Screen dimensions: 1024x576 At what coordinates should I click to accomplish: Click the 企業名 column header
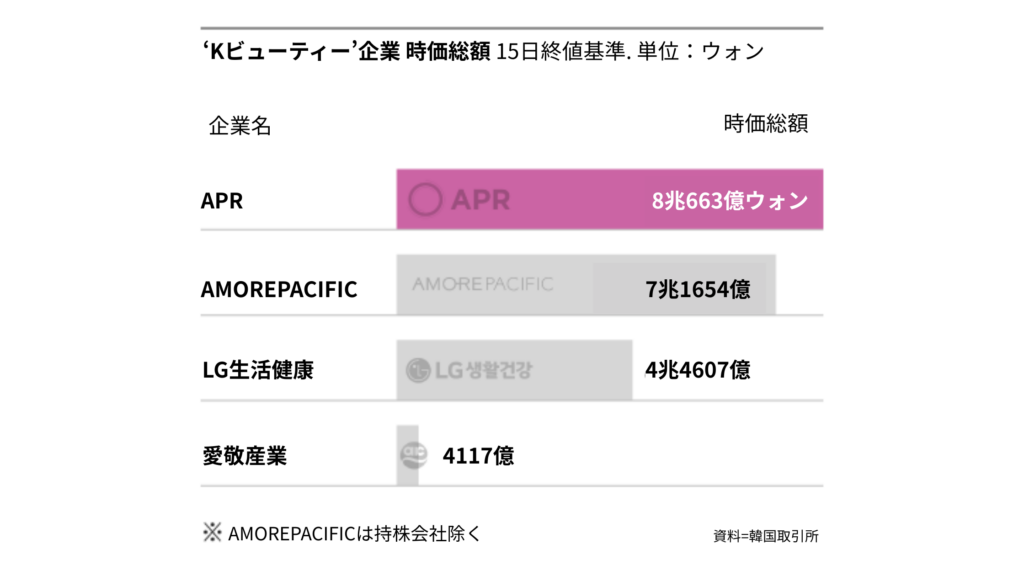[240, 127]
